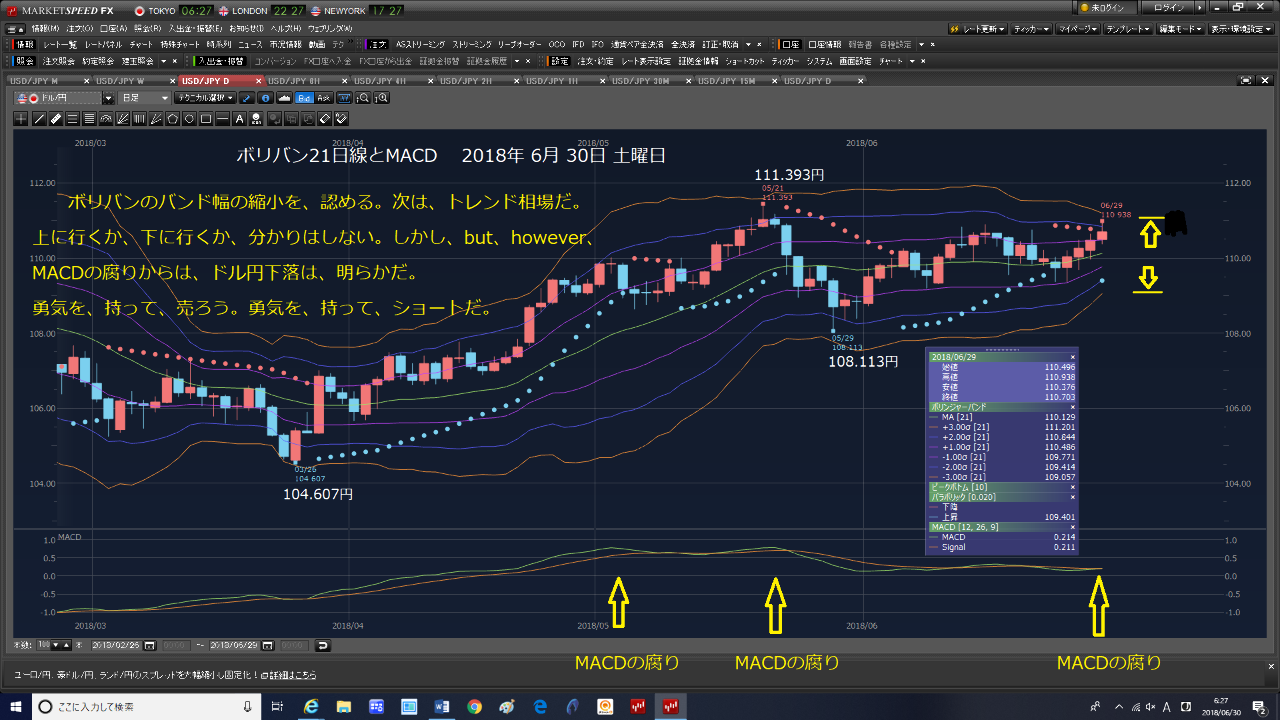Click the horizontal line drawing tool

[223, 118]
